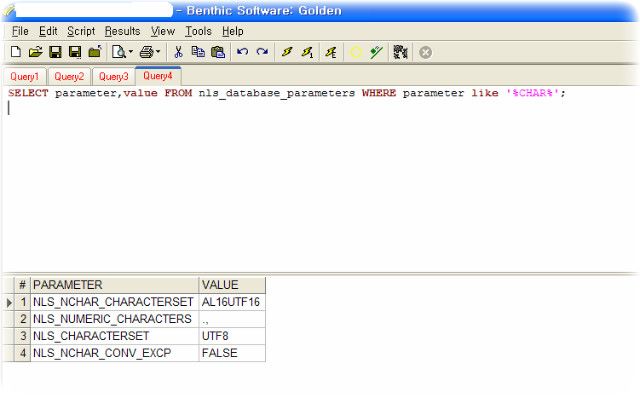Redo with the right curved arrow

(262, 52)
